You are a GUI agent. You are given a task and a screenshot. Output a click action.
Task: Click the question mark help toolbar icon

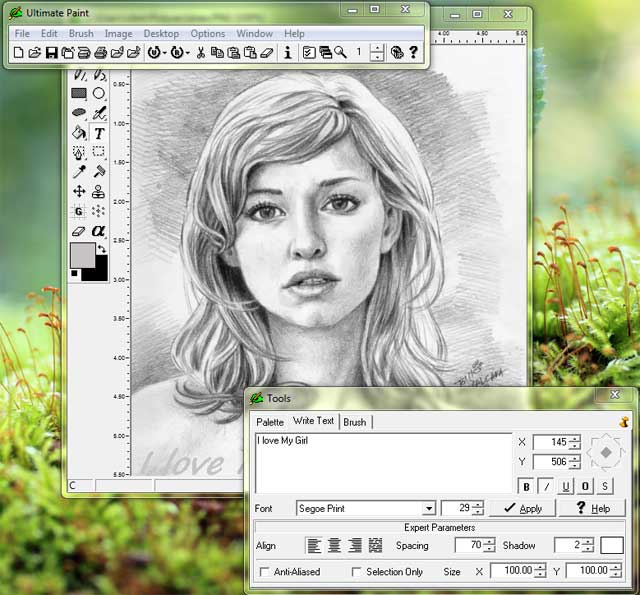[413, 52]
